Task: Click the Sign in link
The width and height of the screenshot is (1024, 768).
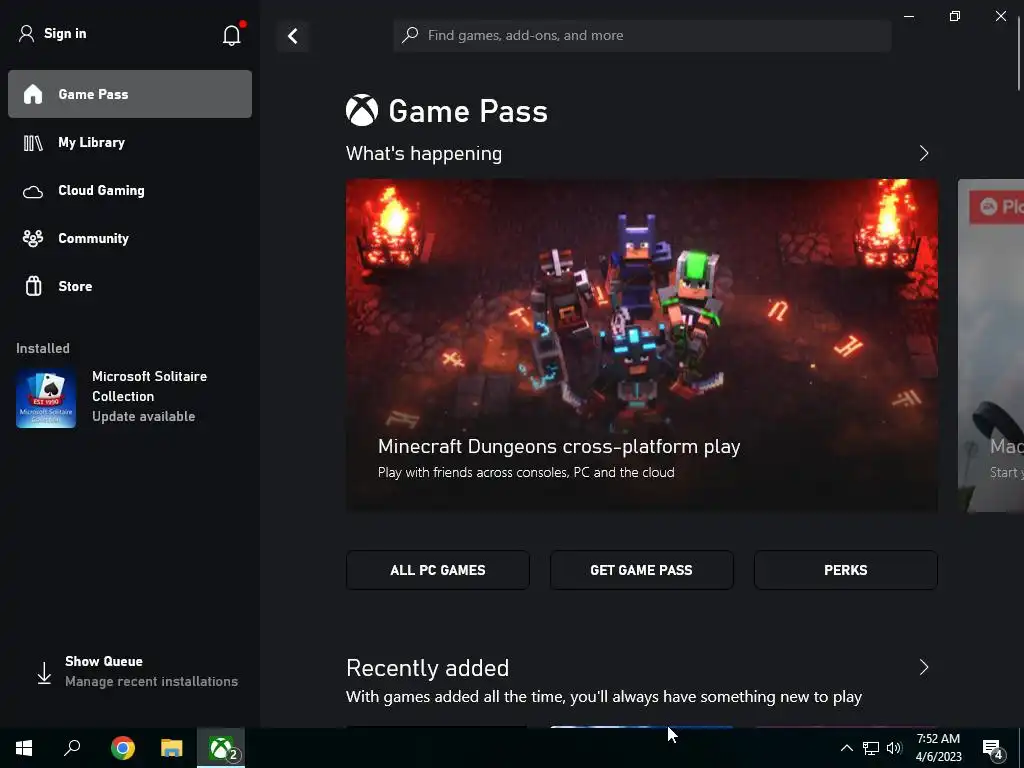Action: click(65, 33)
